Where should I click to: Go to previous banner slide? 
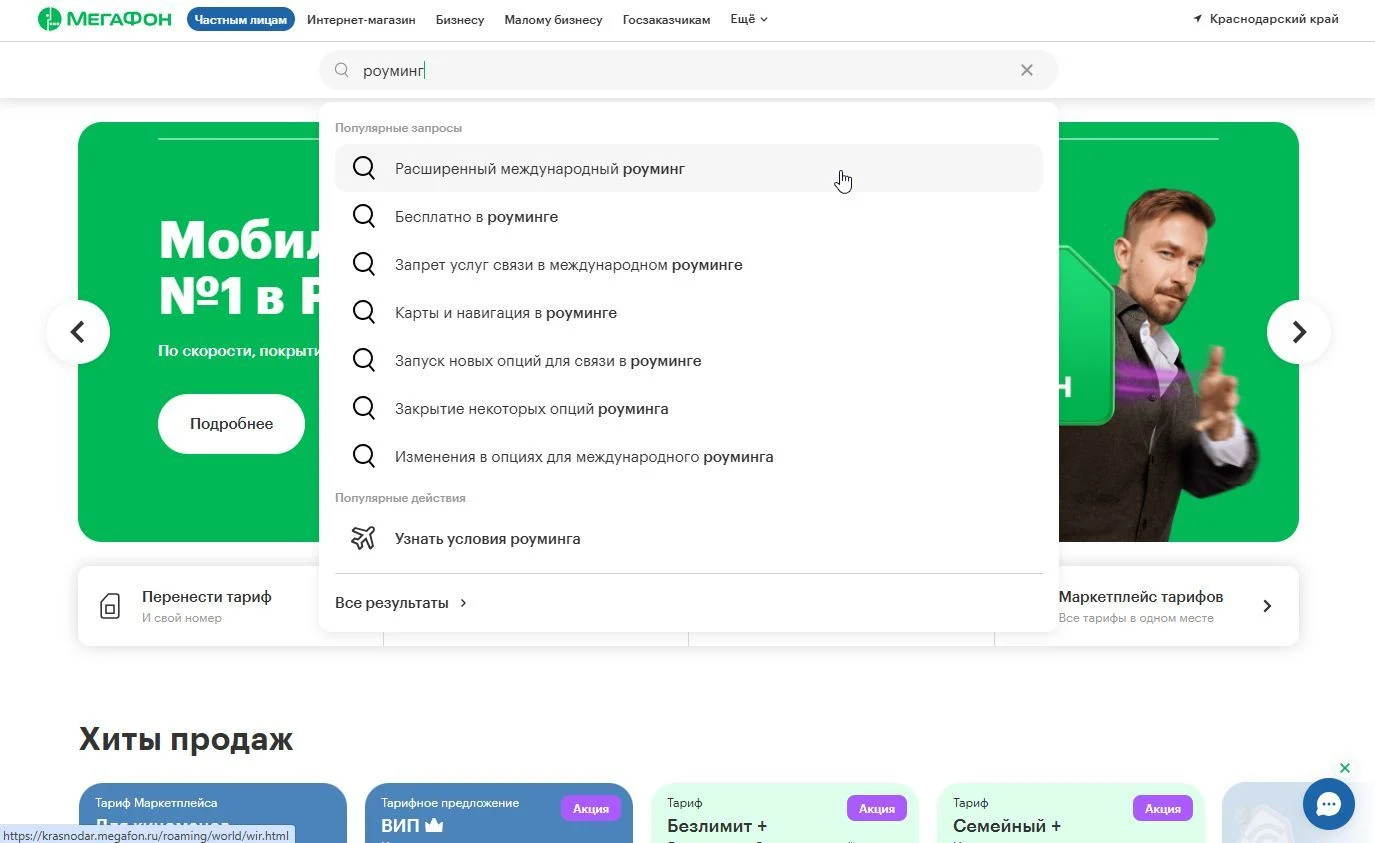[78, 332]
